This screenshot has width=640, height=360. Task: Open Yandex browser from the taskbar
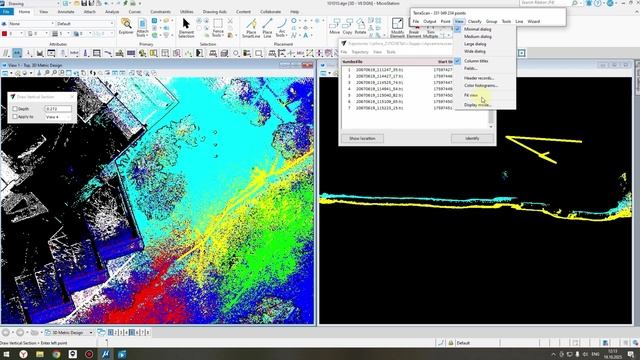tap(23, 354)
